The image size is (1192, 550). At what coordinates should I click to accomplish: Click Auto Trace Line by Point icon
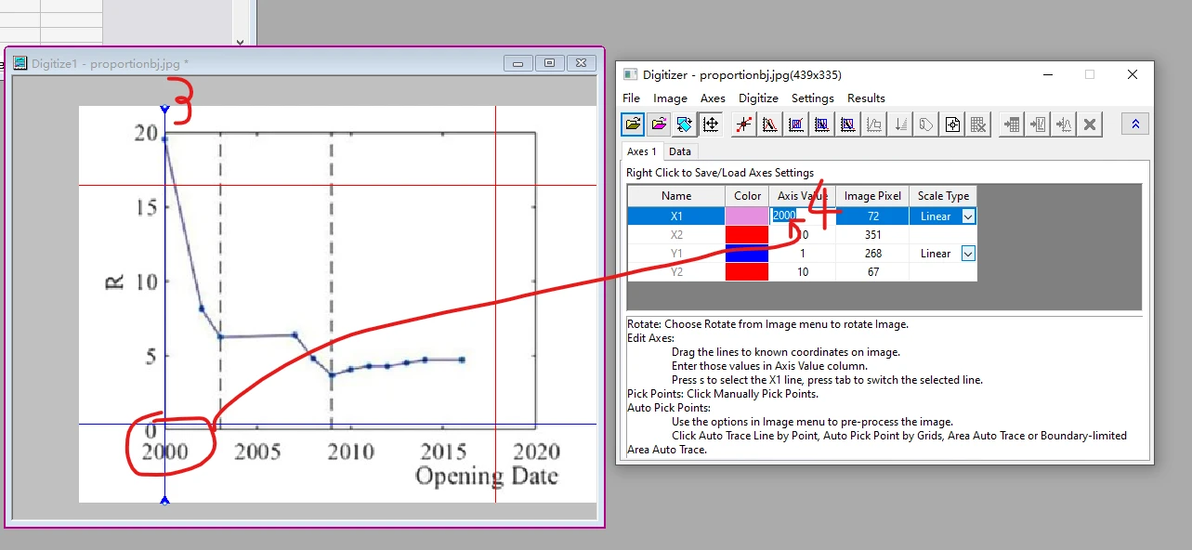770,123
